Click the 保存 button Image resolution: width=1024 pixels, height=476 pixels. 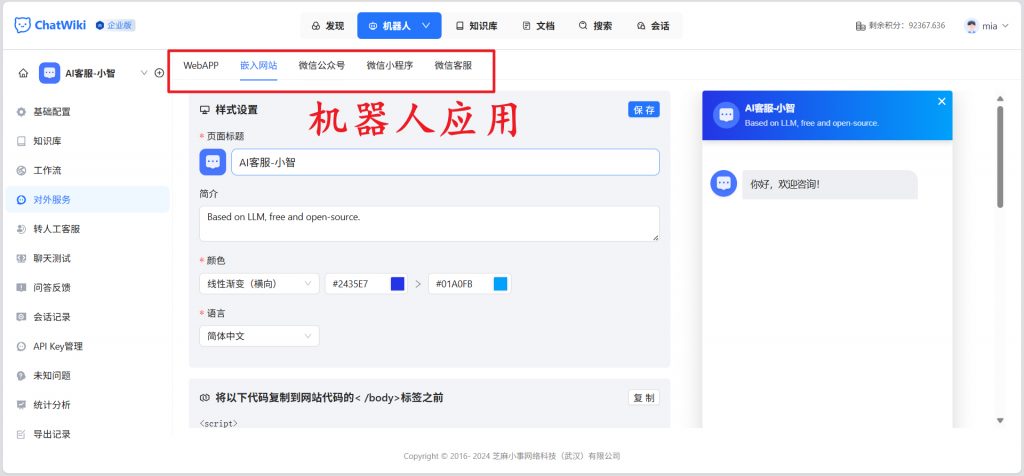644,110
